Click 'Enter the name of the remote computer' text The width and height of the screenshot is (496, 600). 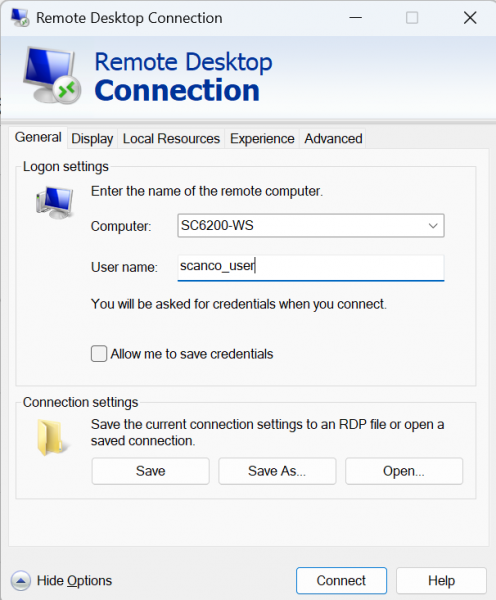coord(207,191)
